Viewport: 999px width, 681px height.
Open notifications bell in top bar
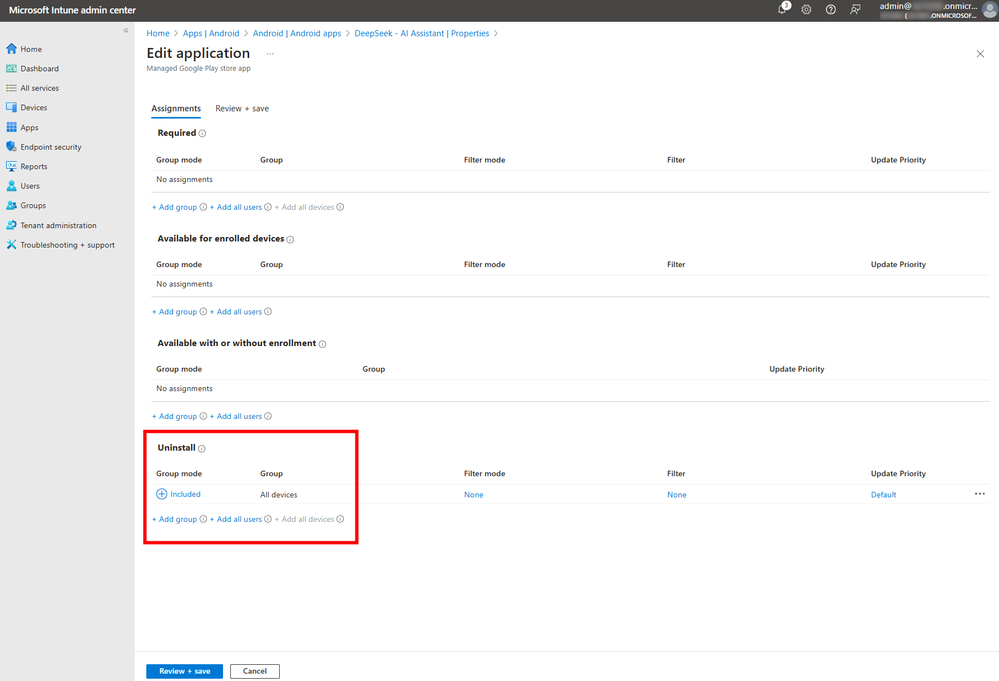pos(782,9)
